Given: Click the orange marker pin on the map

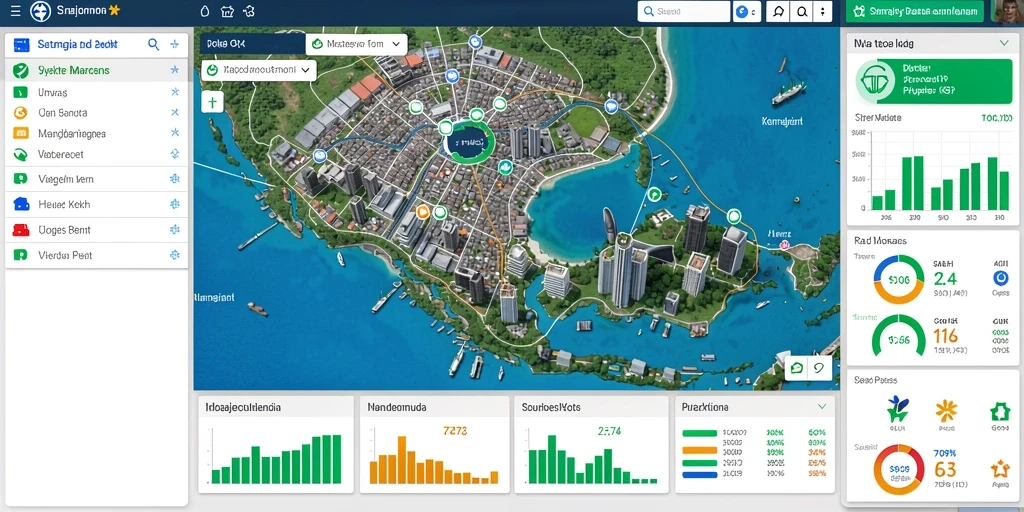Looking at the screenshot, I should (x=423, y=212).
